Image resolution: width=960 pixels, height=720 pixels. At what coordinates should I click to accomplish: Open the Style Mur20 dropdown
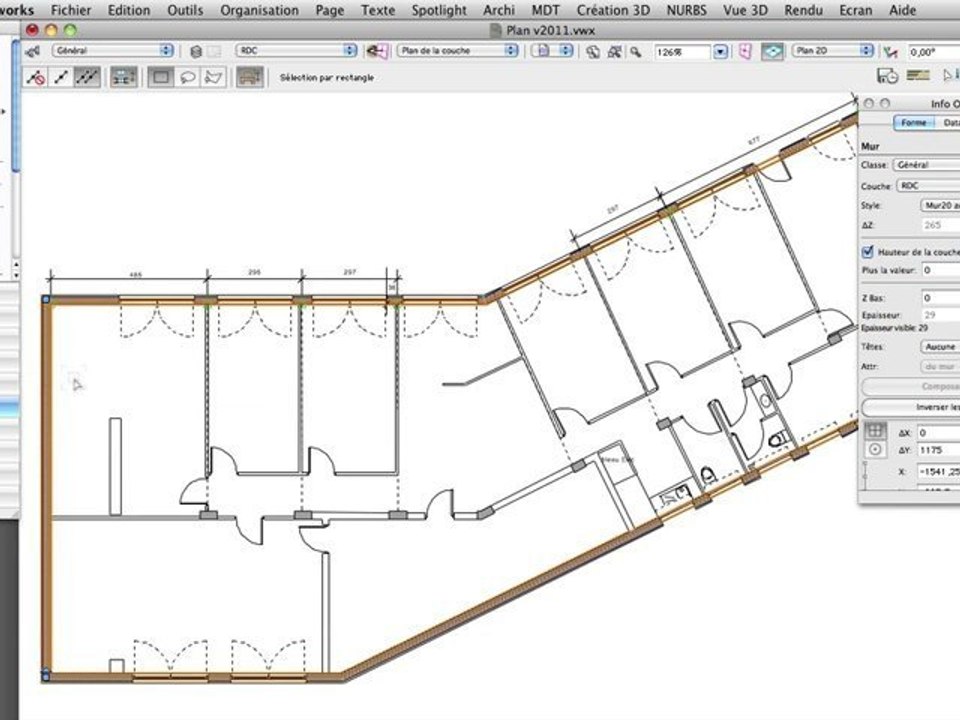[x=940, y=206]
